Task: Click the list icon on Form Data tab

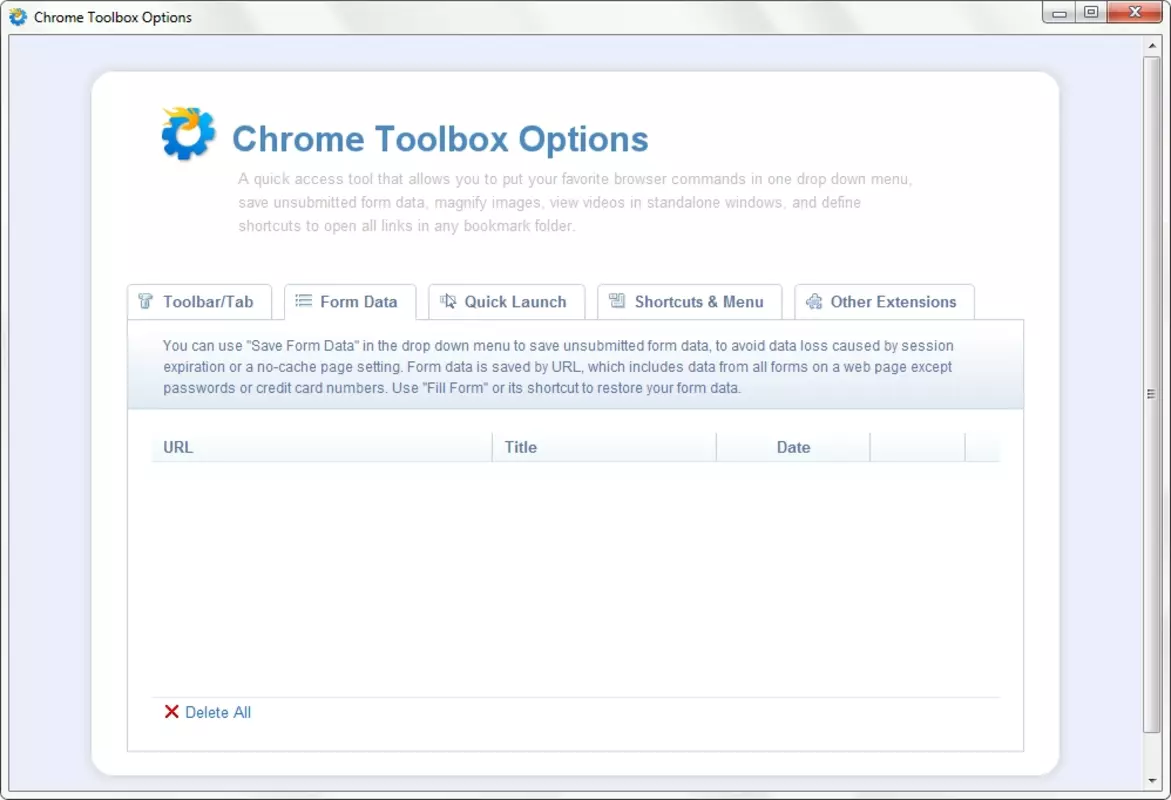Action: click(303, 300)
